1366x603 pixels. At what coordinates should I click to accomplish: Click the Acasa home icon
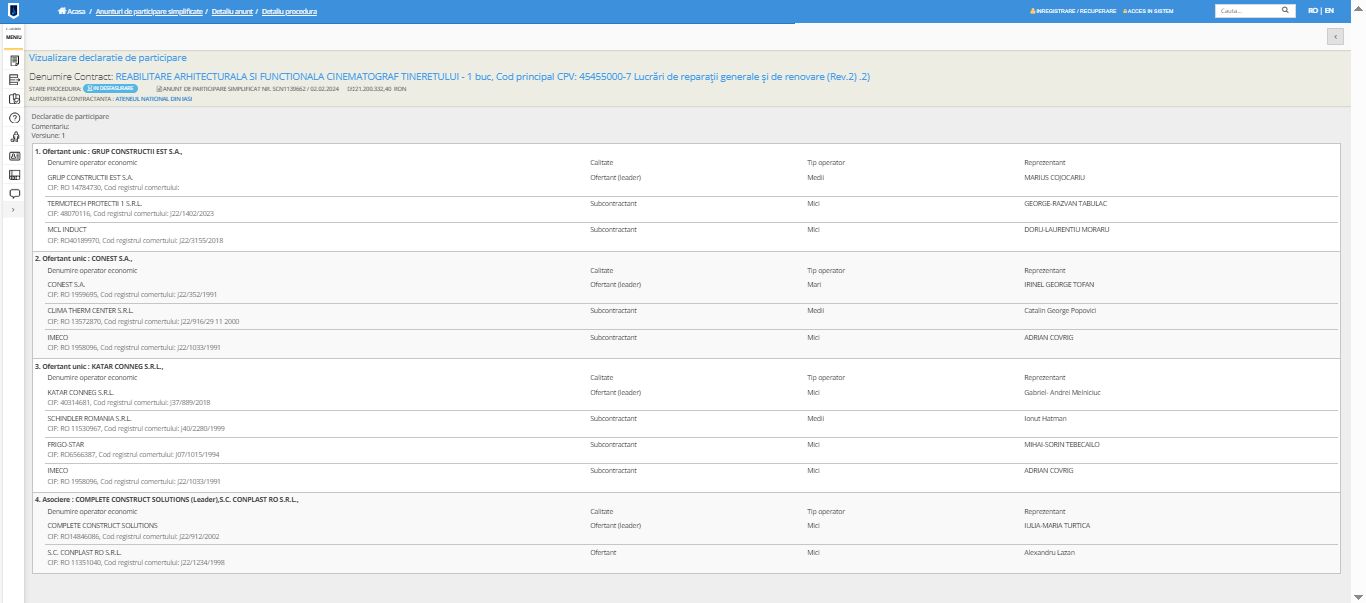[63, 10]
